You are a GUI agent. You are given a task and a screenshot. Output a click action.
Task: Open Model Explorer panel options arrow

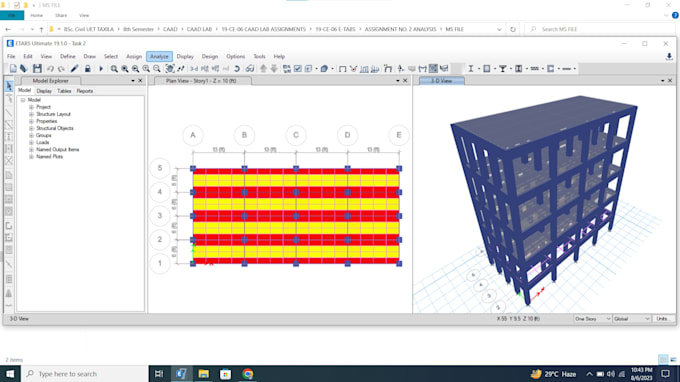click(x=133, y=81)
